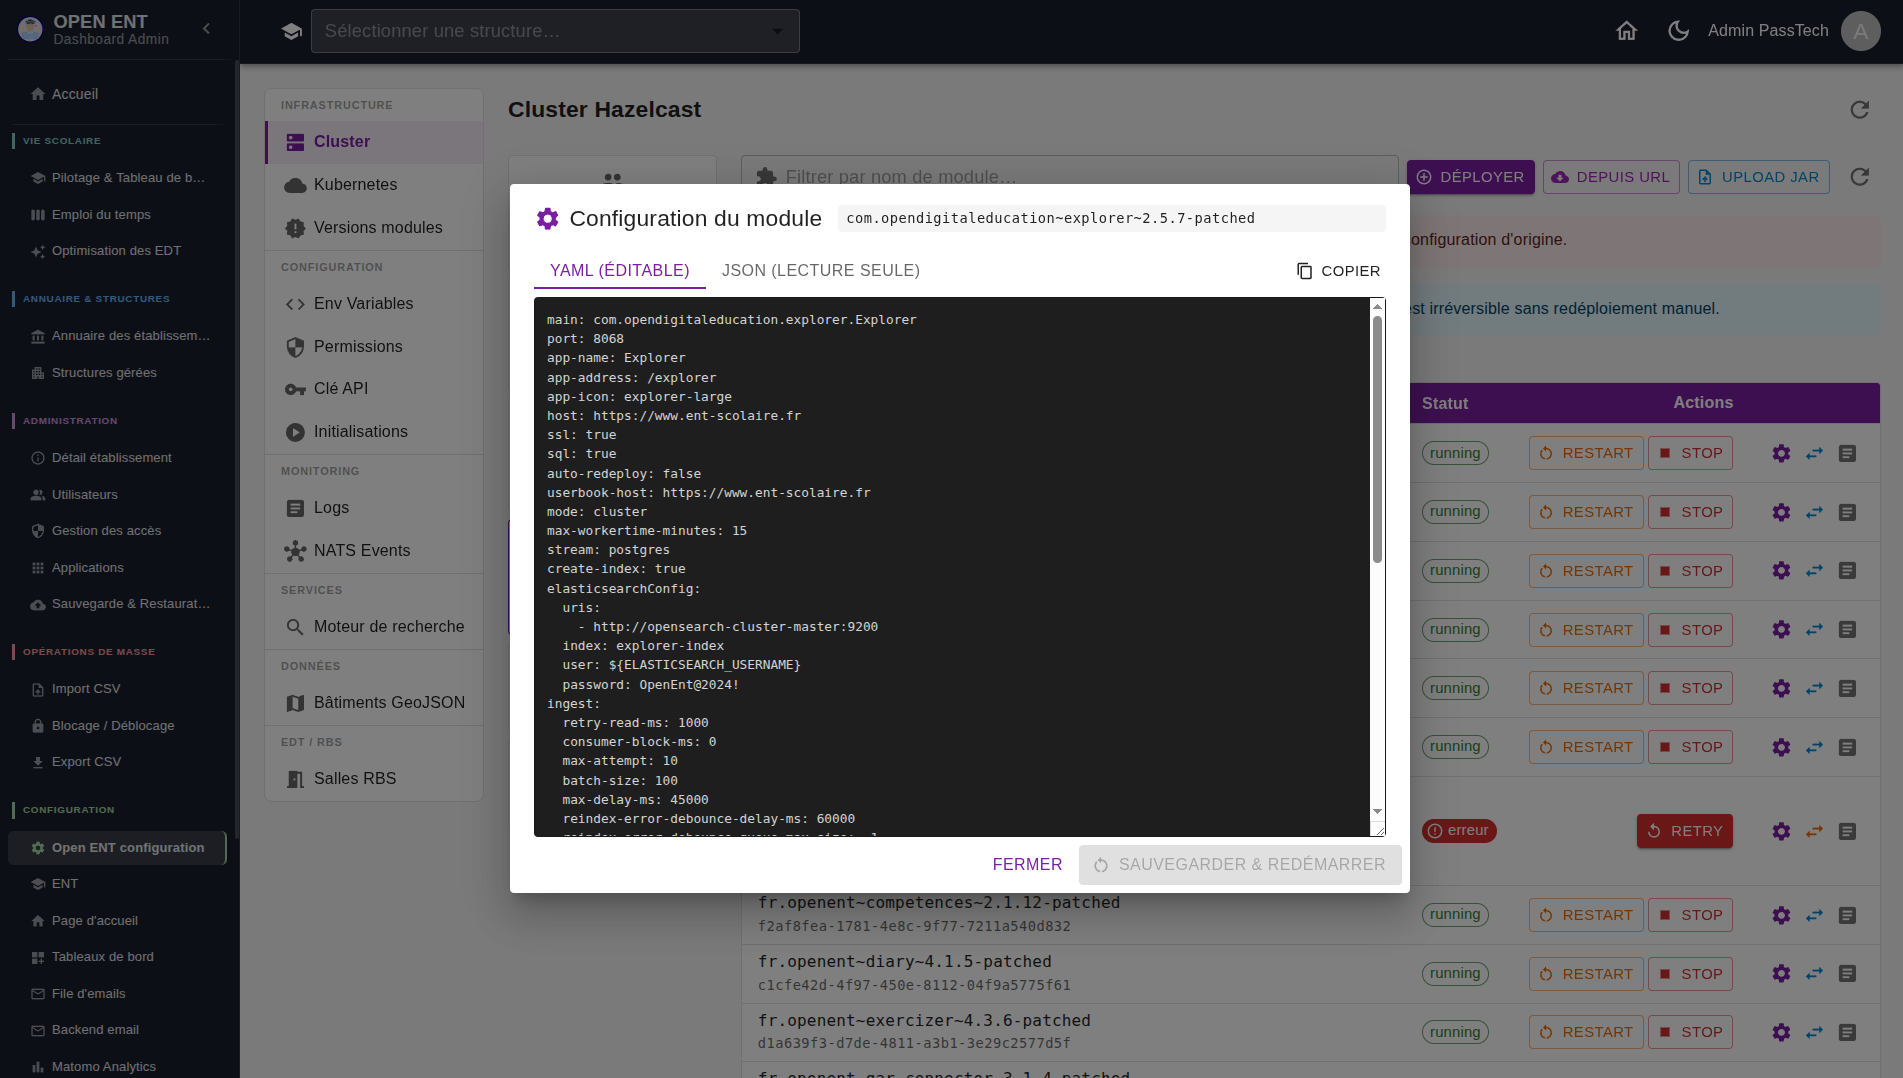Viewport: 1903px width, 1078px height.
Task: Click the DEPUIS URL button
Action: pos(1611,177)
